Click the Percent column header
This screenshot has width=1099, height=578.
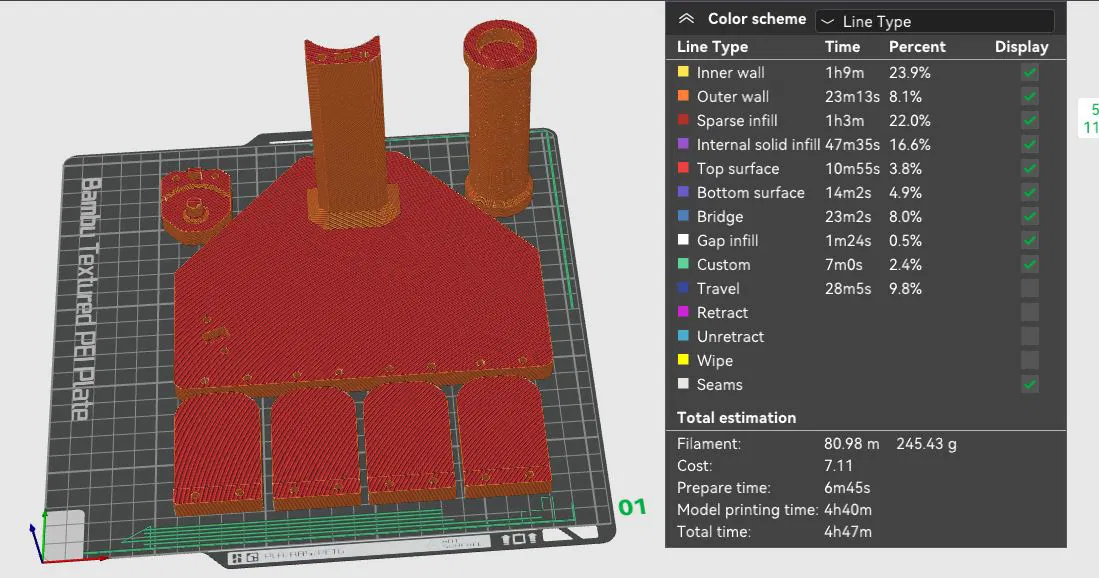pos(917,47)
